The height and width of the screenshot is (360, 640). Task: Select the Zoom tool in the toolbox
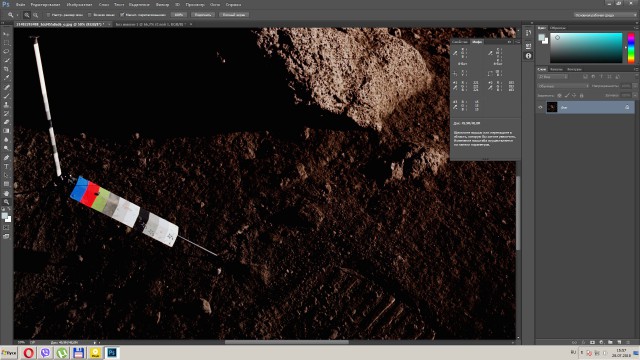(6, 202)
